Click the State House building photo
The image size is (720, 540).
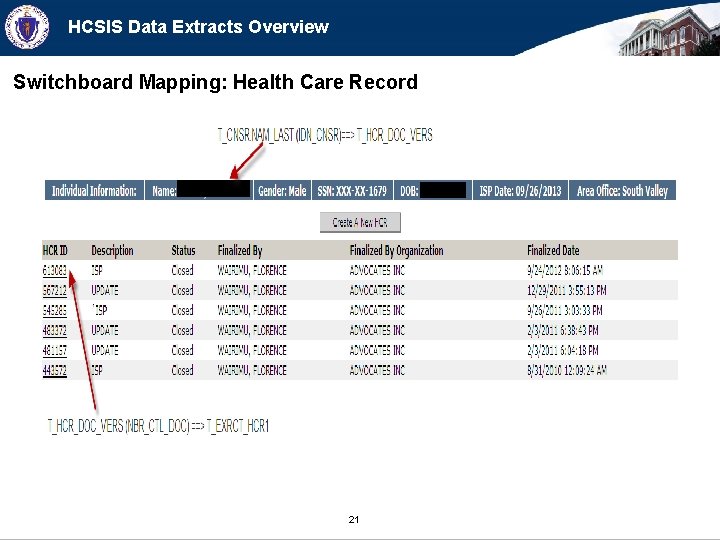(669, 31)
